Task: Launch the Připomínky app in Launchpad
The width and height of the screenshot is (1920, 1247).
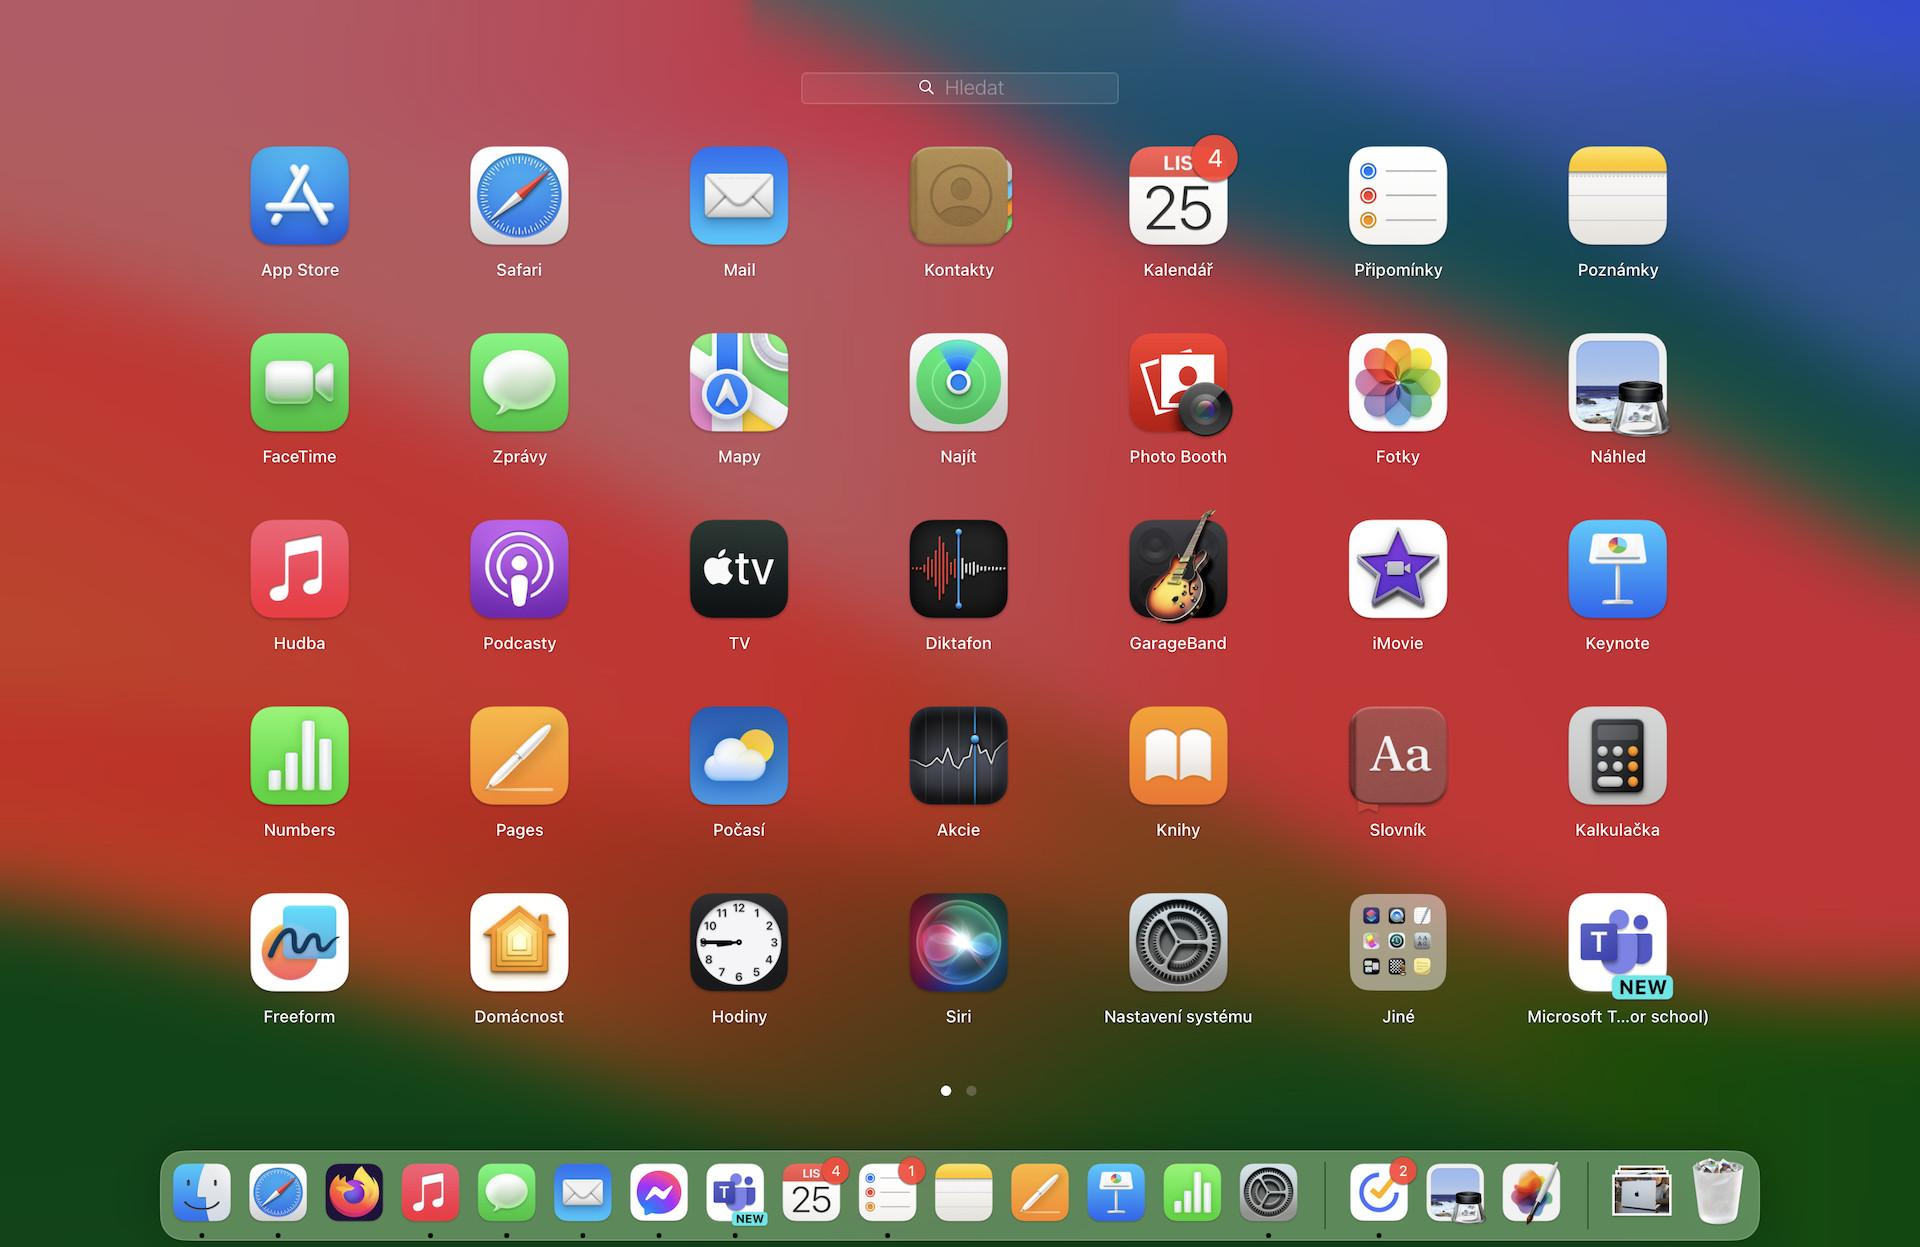Action: (1398, 196)
